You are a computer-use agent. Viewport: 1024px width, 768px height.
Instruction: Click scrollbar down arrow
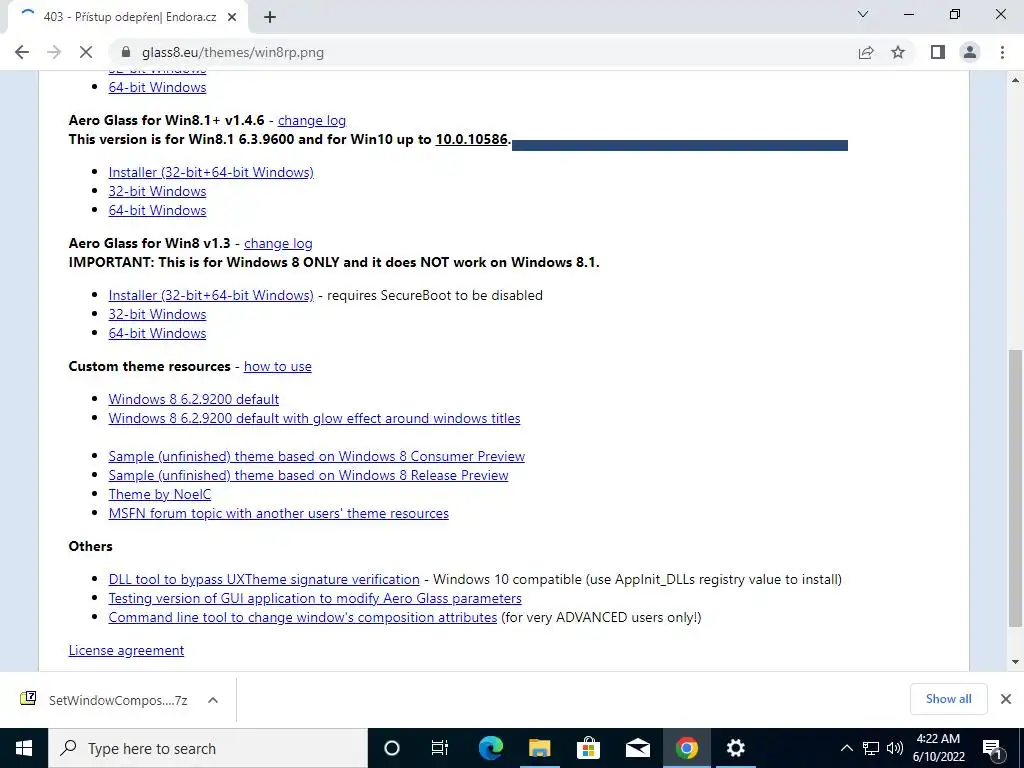1016,662
